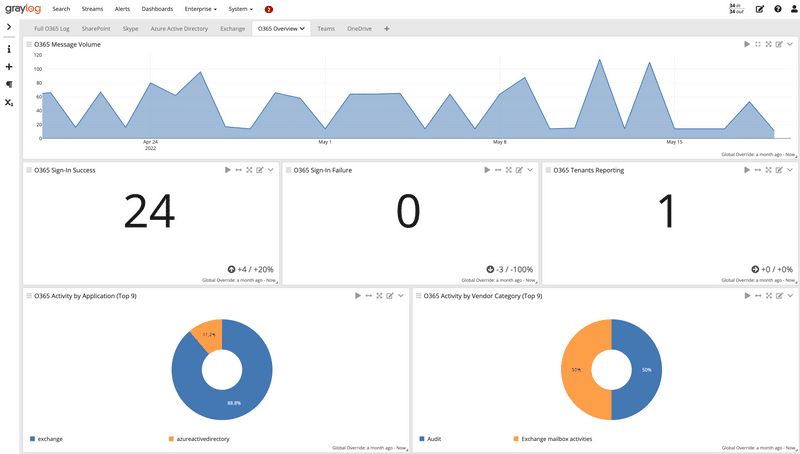The width and height of the screenshot is (800, 454).
Task: Click the blue Audit legend swatch
Action: point(422,439)
